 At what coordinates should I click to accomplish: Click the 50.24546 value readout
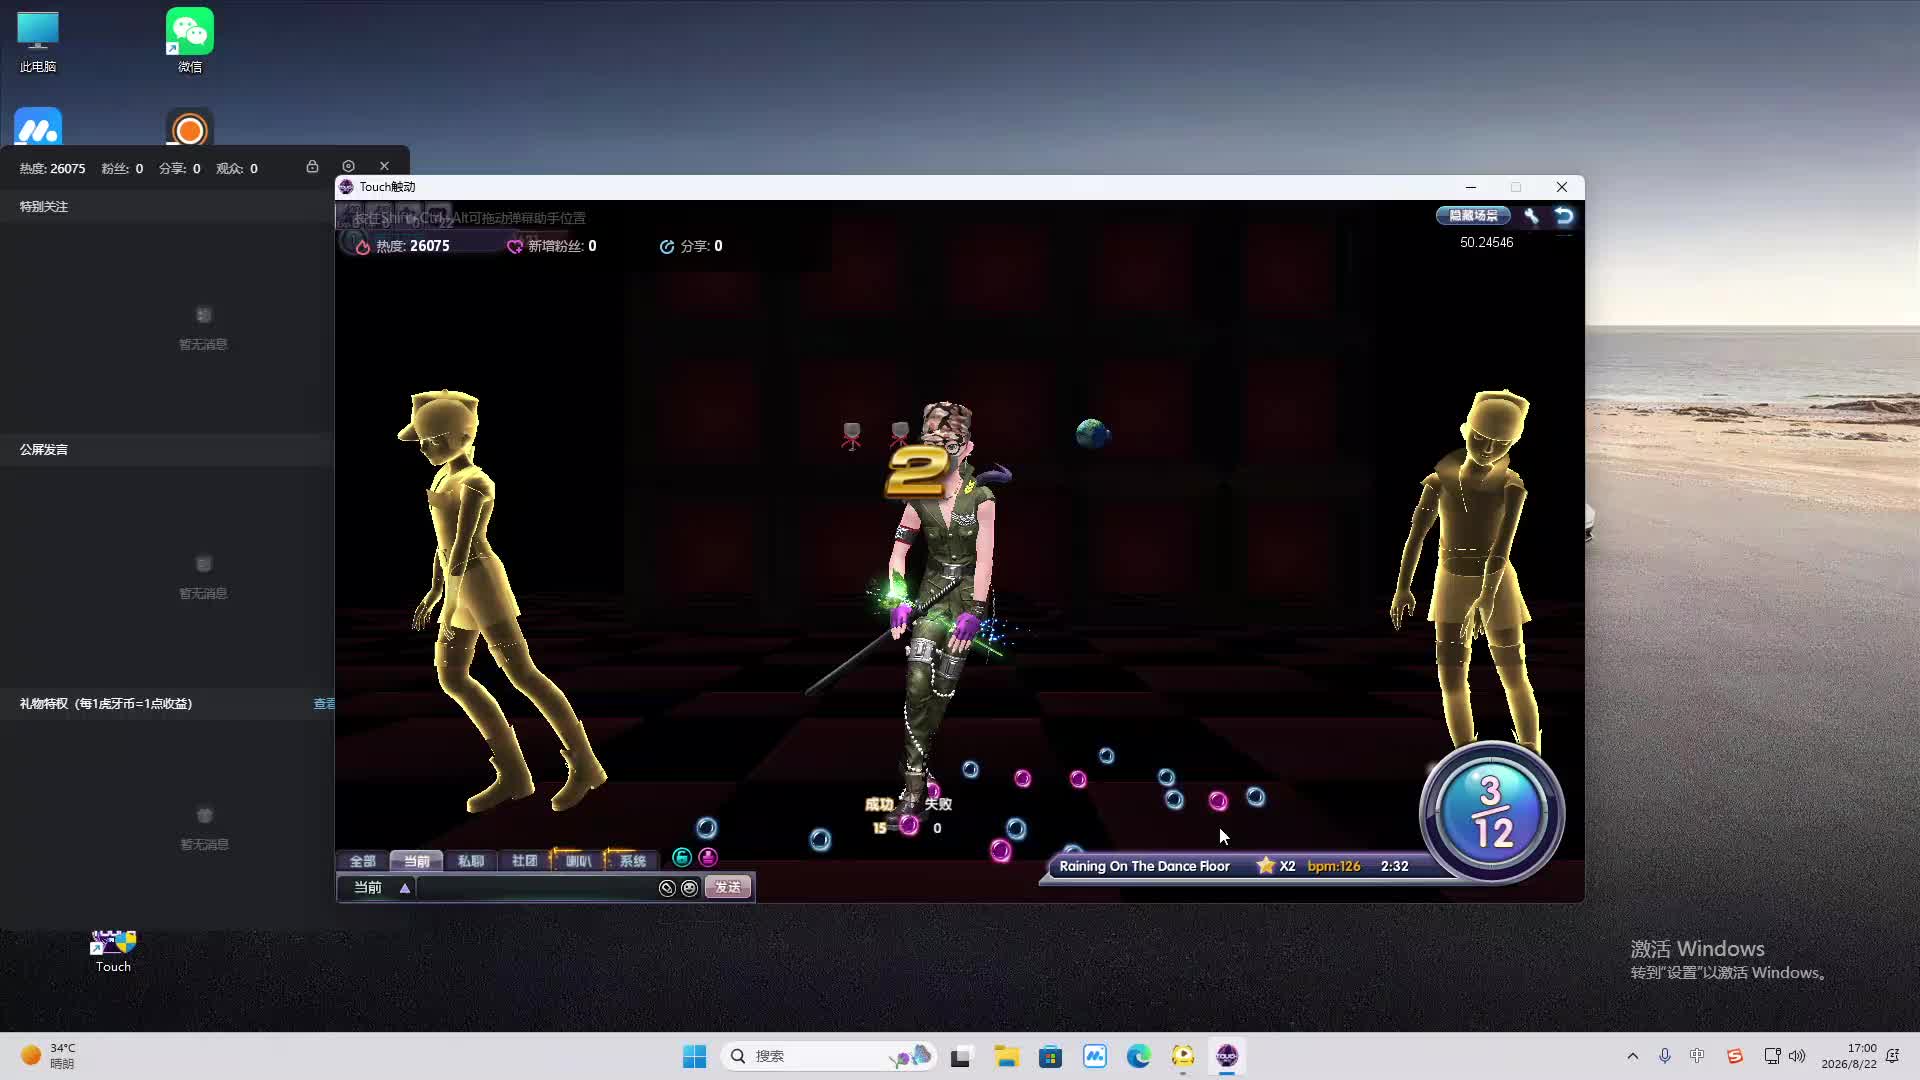(x=1486, y=242)
